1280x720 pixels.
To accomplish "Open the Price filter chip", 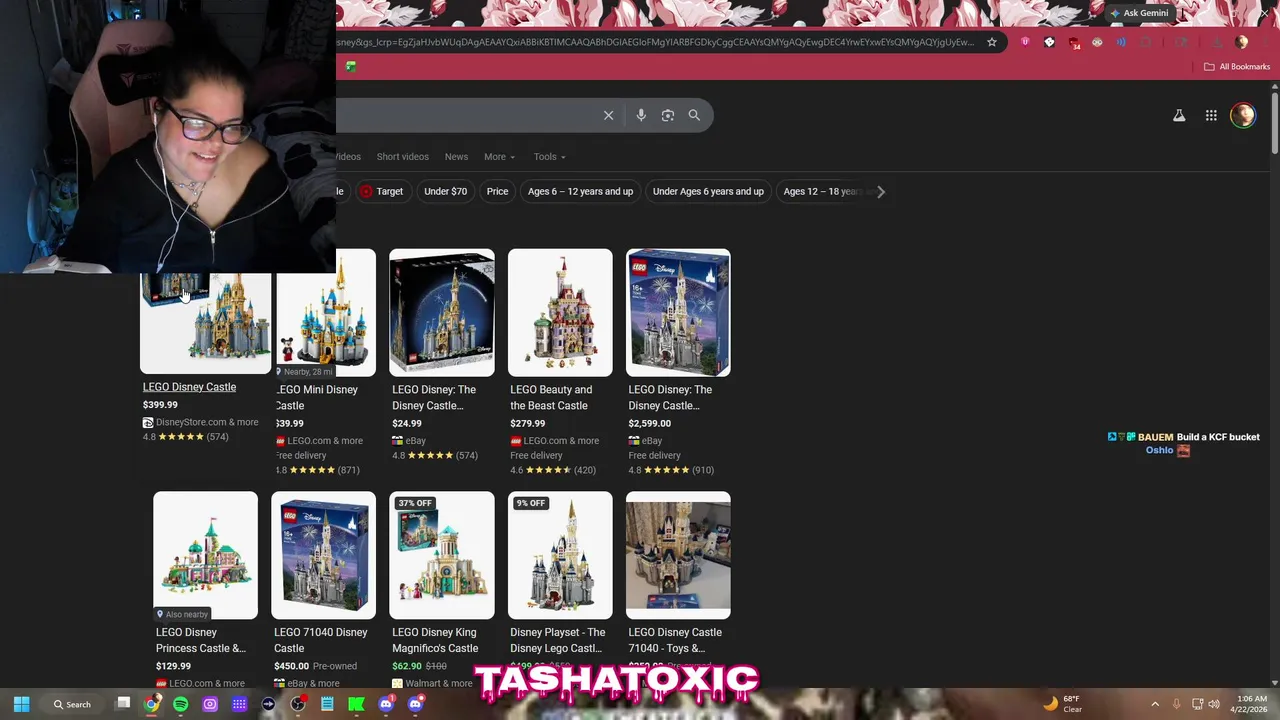I will (497, 191).
